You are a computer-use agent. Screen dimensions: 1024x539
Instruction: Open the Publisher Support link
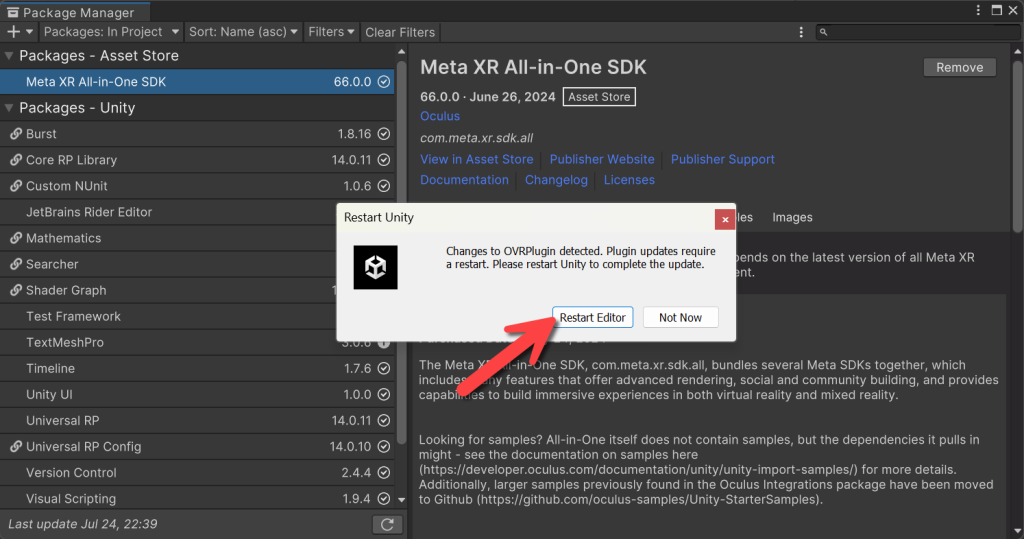click(722, 159)
